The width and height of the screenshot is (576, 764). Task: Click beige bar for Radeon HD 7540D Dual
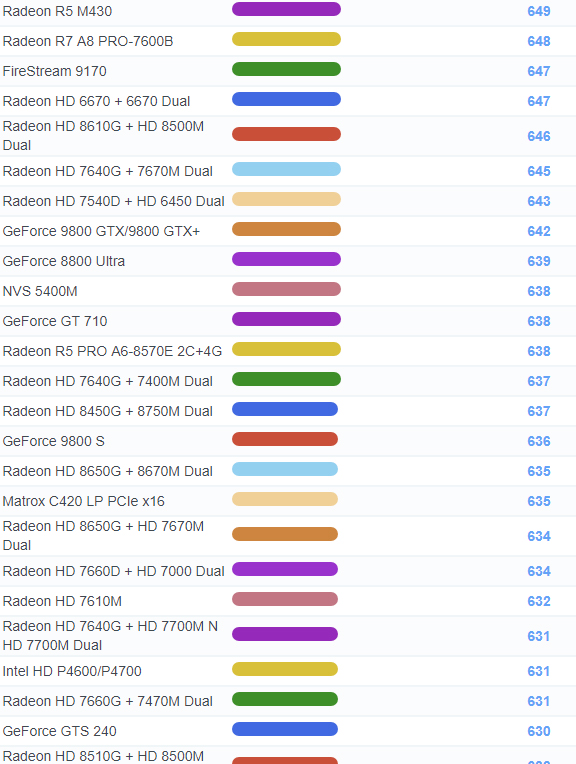[287, 199]
